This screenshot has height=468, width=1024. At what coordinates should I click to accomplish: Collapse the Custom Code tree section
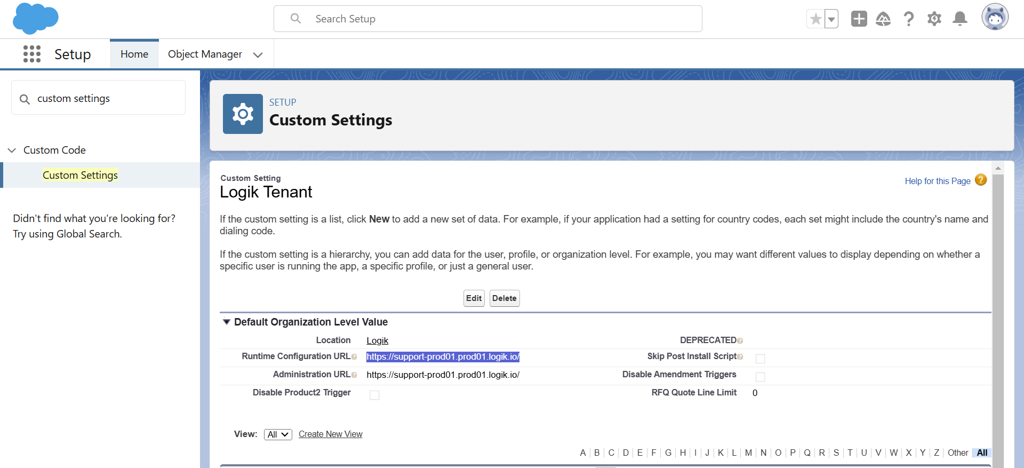tap(12, 150)
